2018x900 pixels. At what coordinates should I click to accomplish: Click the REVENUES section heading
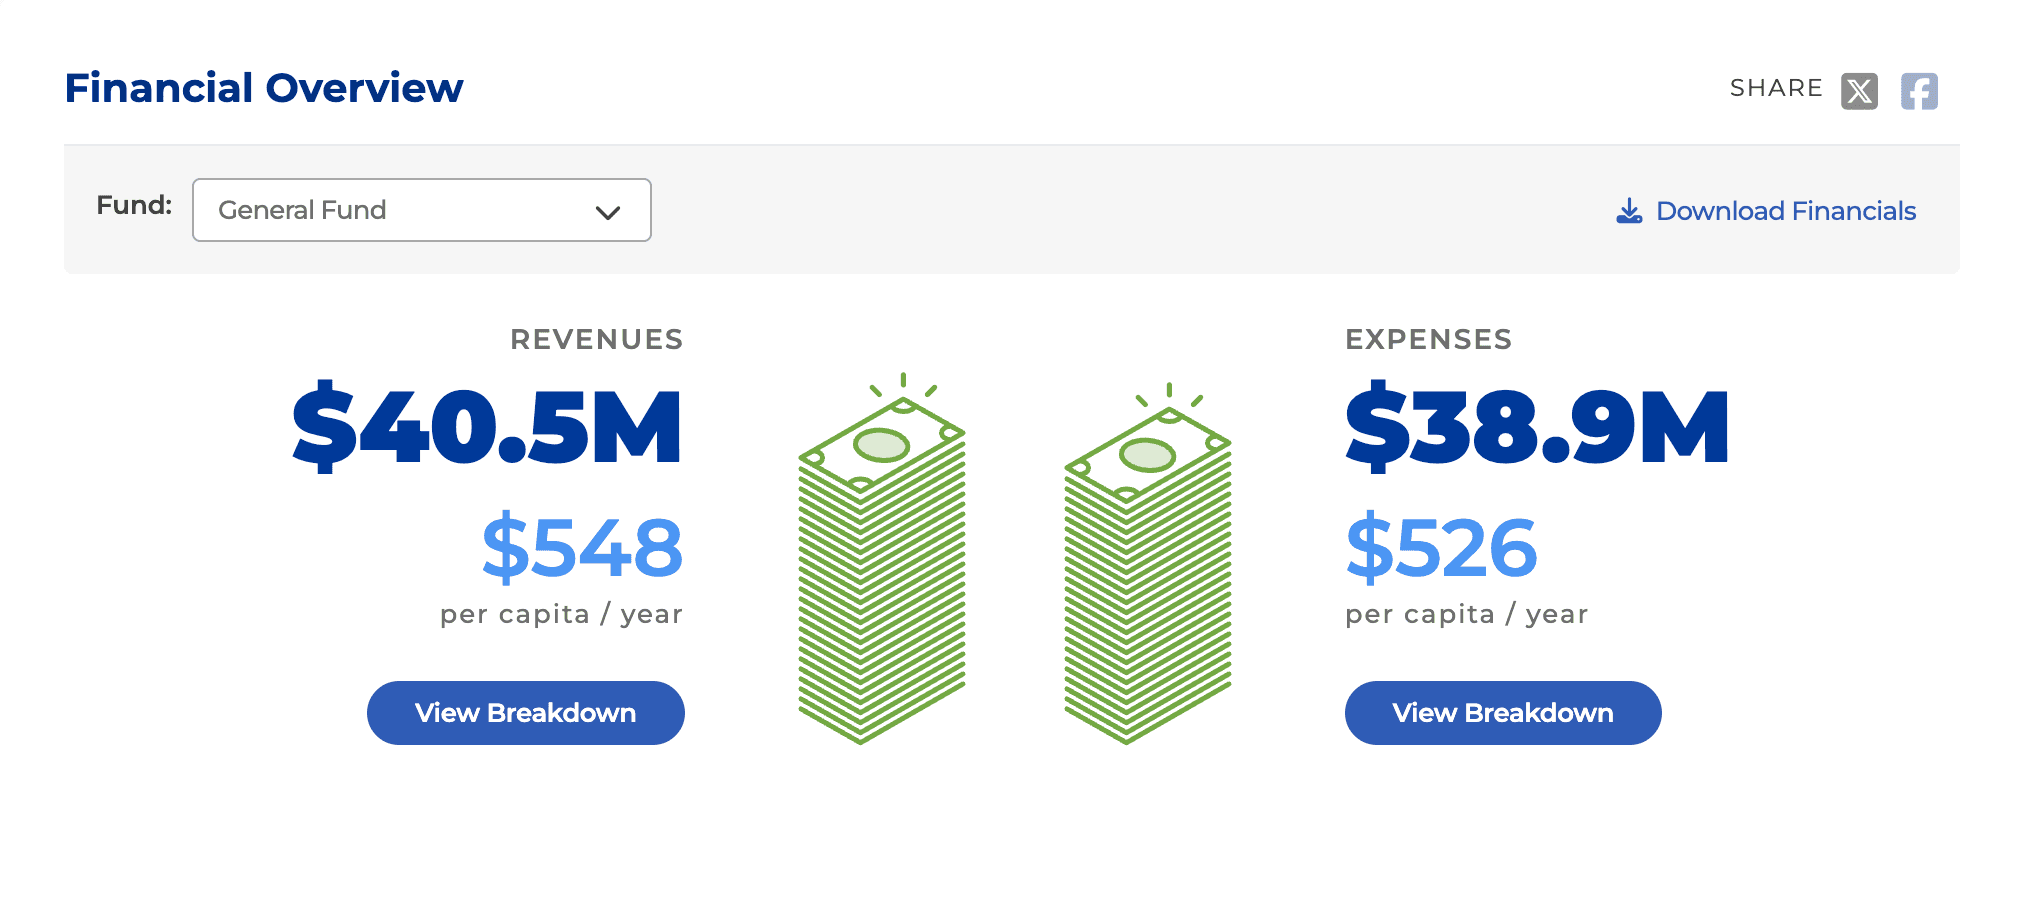point(596,339)
